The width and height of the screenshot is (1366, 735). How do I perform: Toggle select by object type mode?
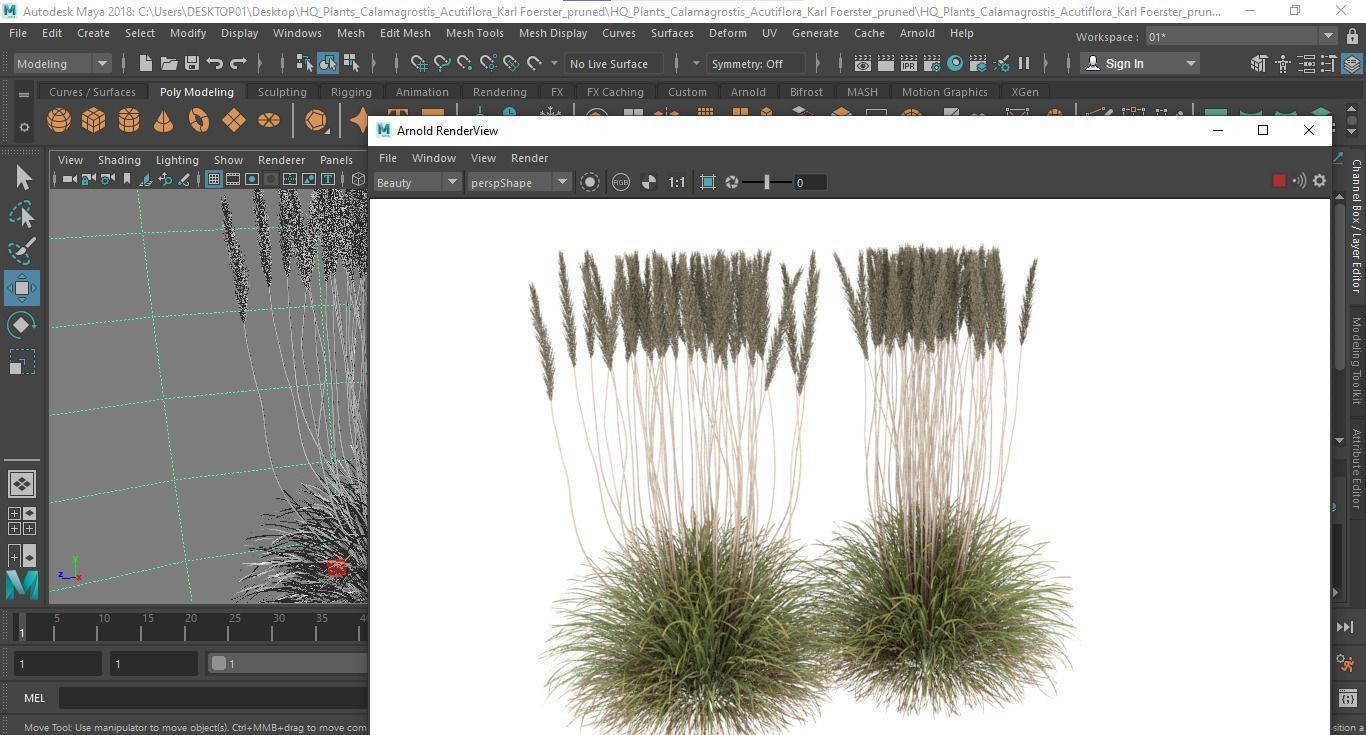tap(328, 64)
